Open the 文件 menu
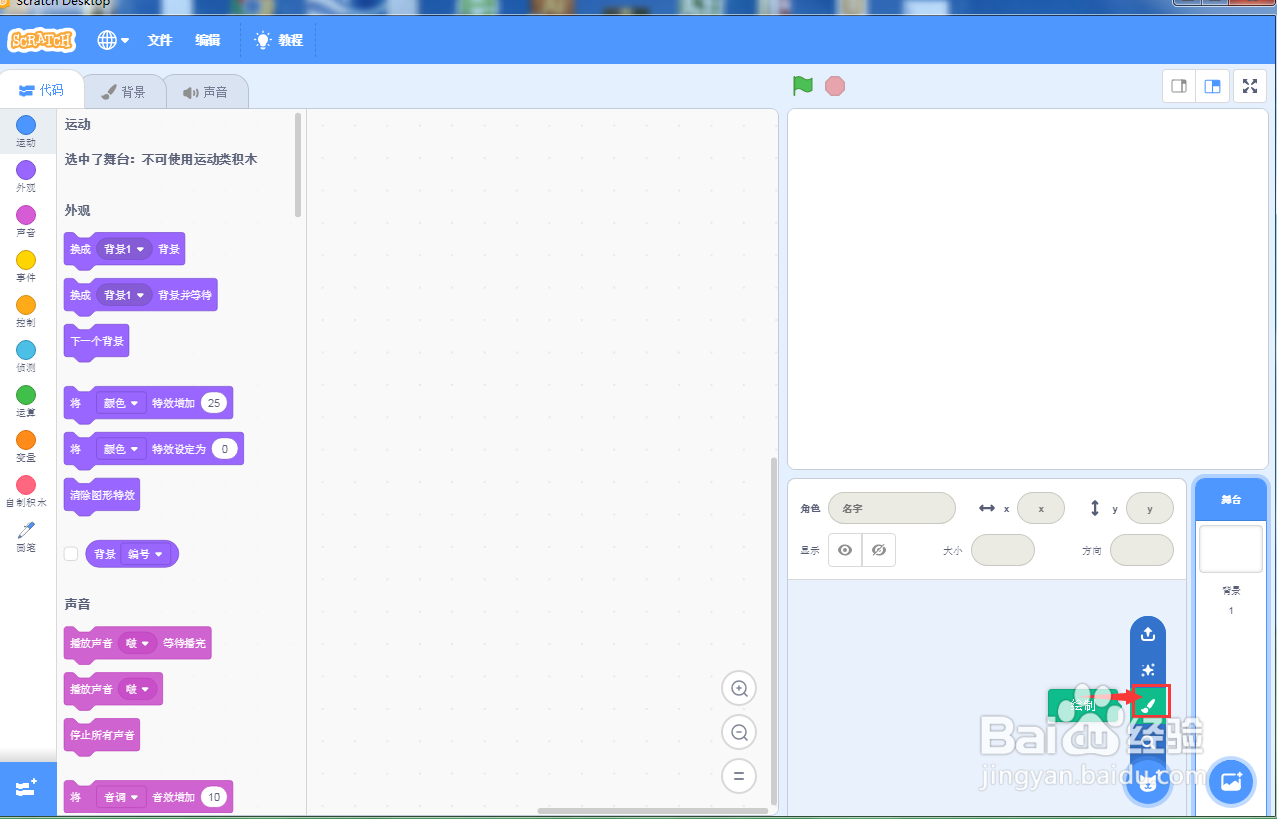Screen dimensions: 1277x819 point(159,40)
